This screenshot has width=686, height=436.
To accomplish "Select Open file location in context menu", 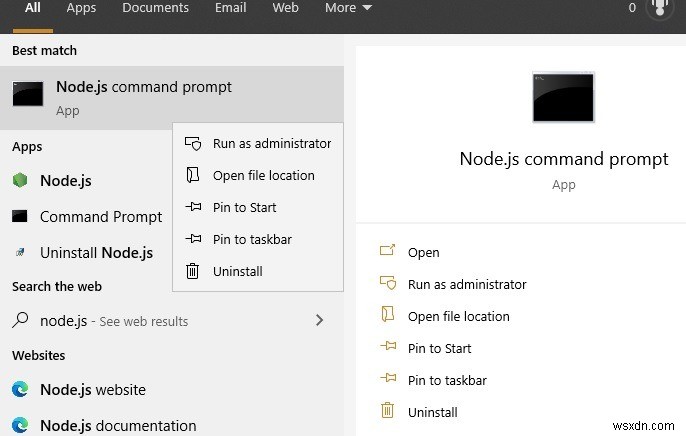I will click(263, 175).
